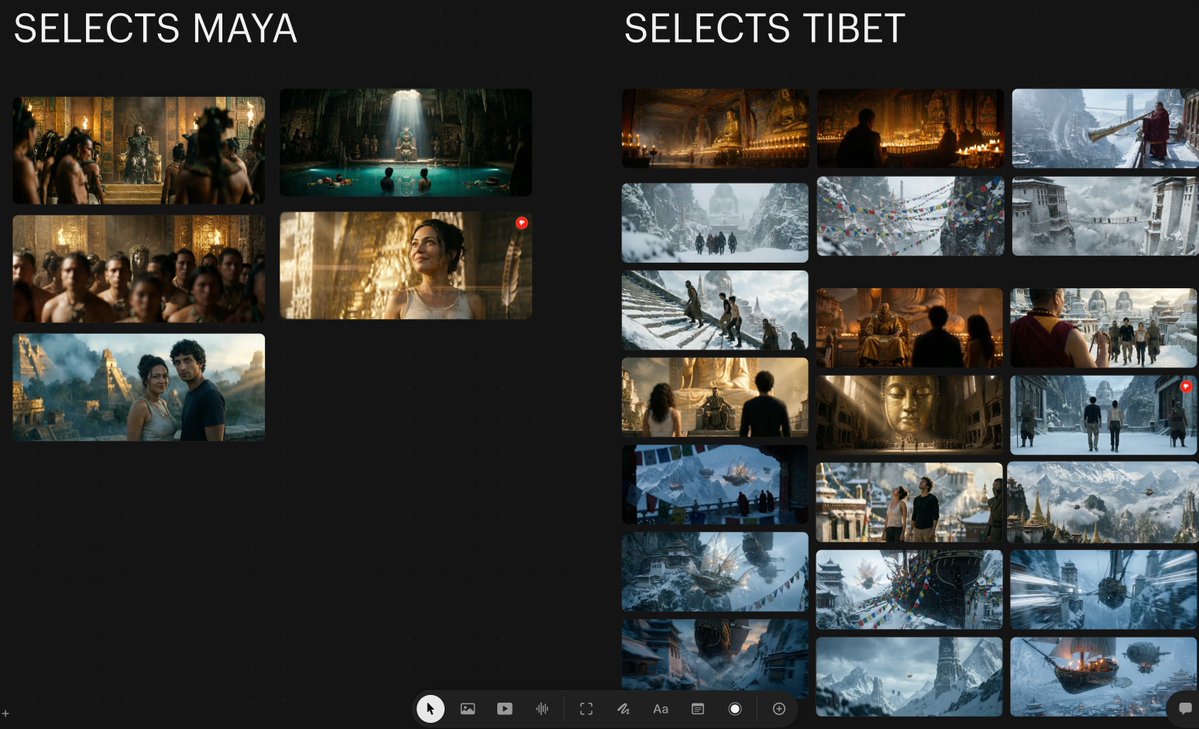
Task: Open the golden Buddha face image
Action: coord(909,412)
